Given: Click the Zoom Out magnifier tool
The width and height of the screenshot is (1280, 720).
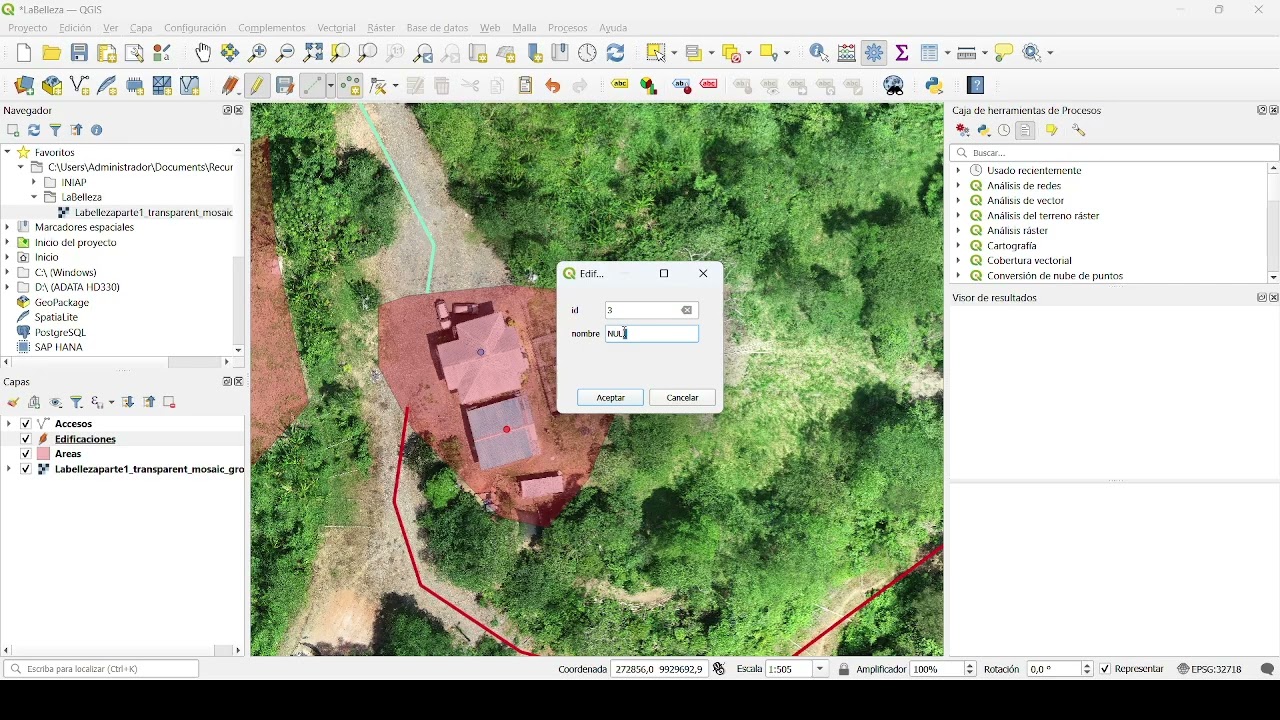Looking at the screenshot, I should 285,53.
